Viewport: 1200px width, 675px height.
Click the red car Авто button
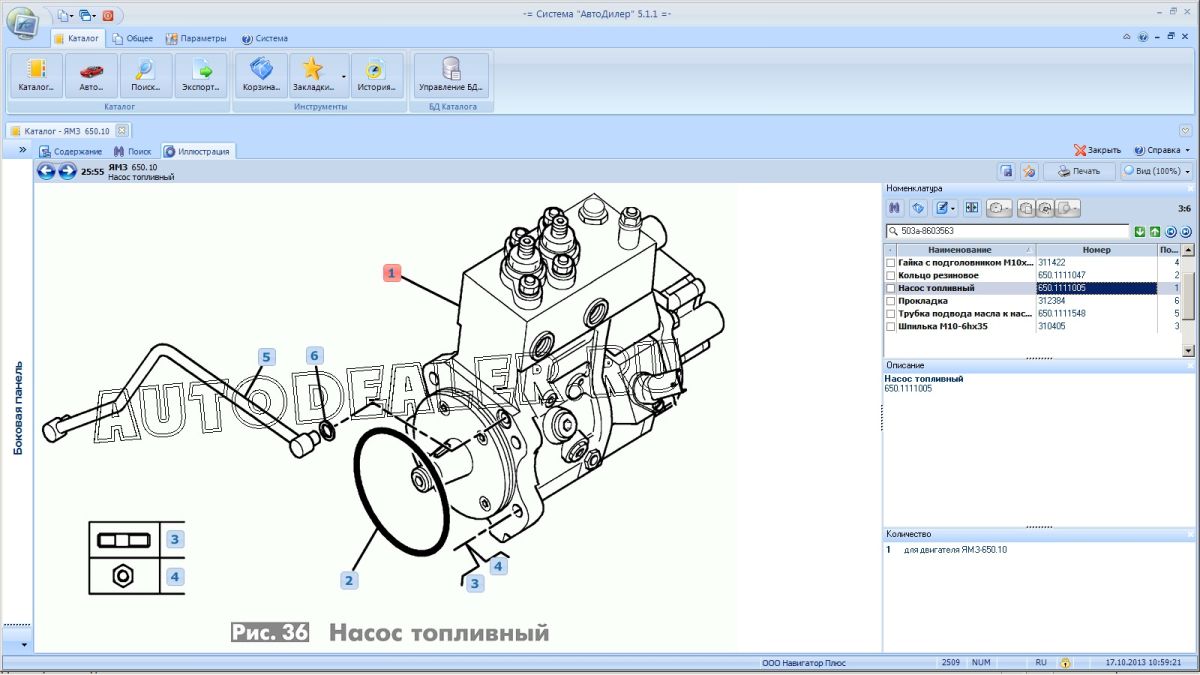[91, 75]
